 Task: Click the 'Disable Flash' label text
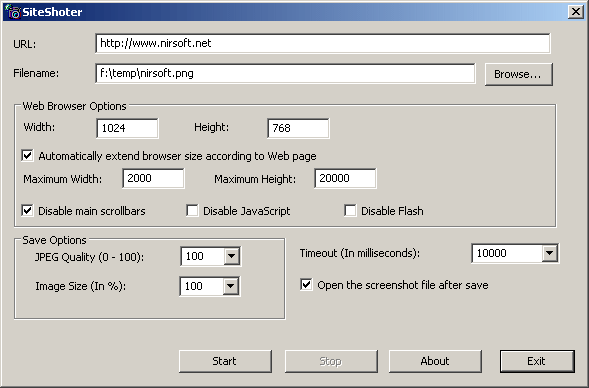(x=392, y=211)
